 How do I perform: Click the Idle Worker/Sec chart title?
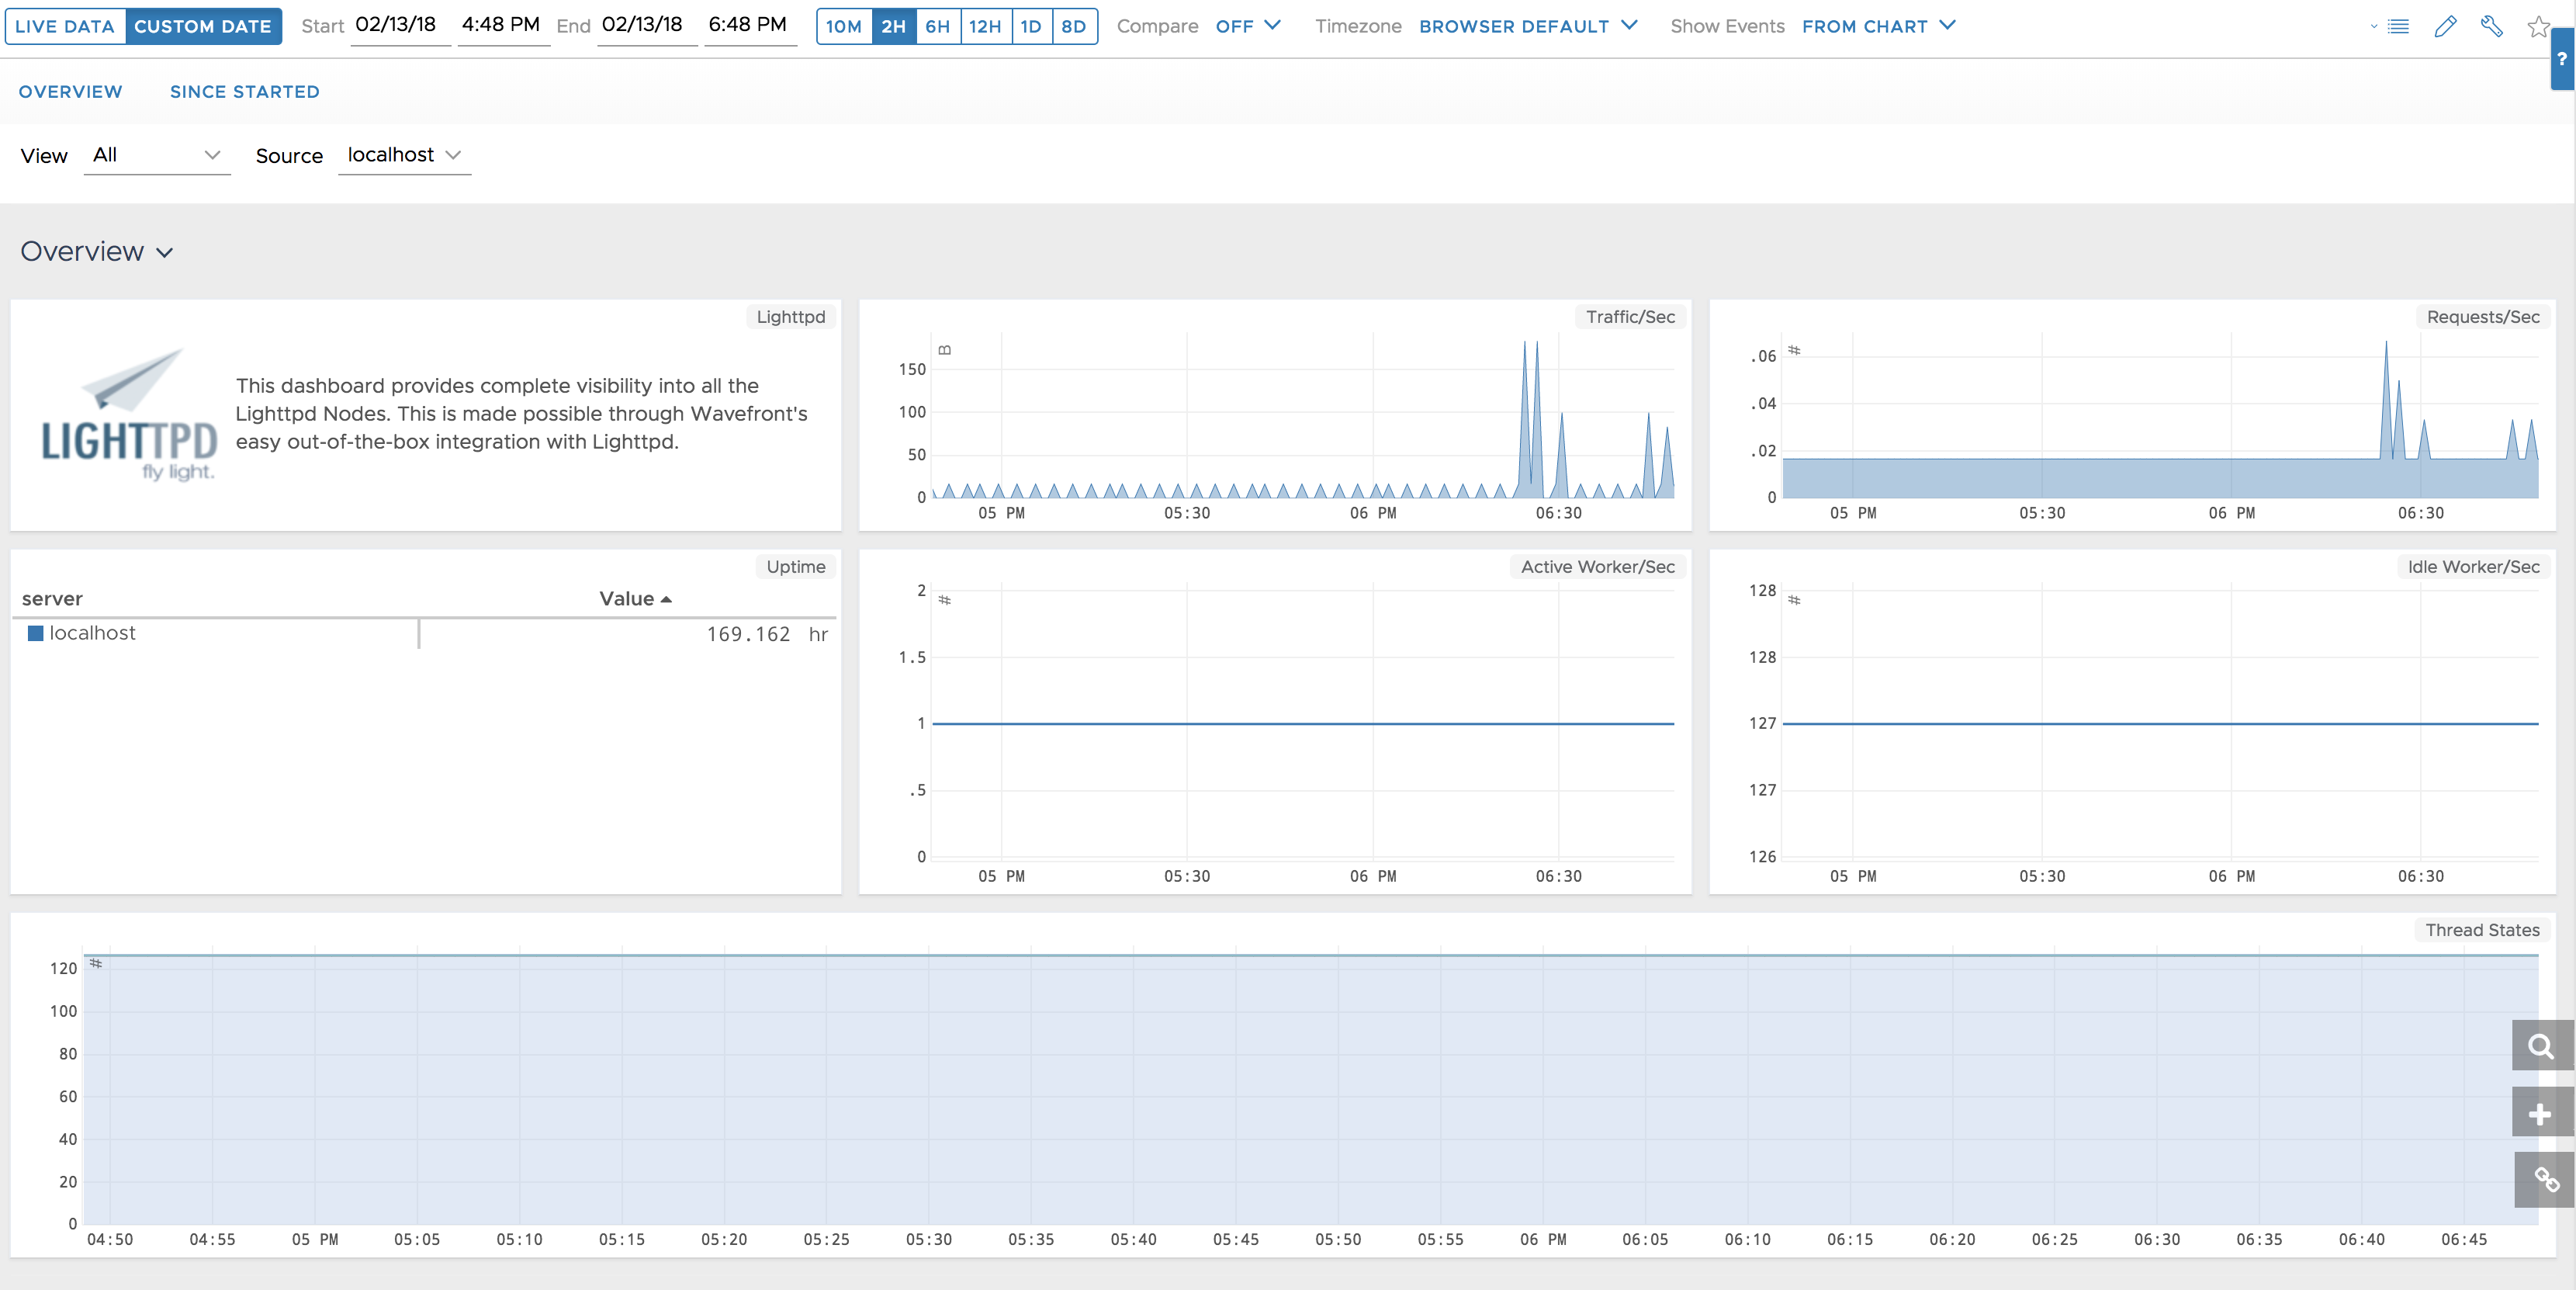[2473, 567]
